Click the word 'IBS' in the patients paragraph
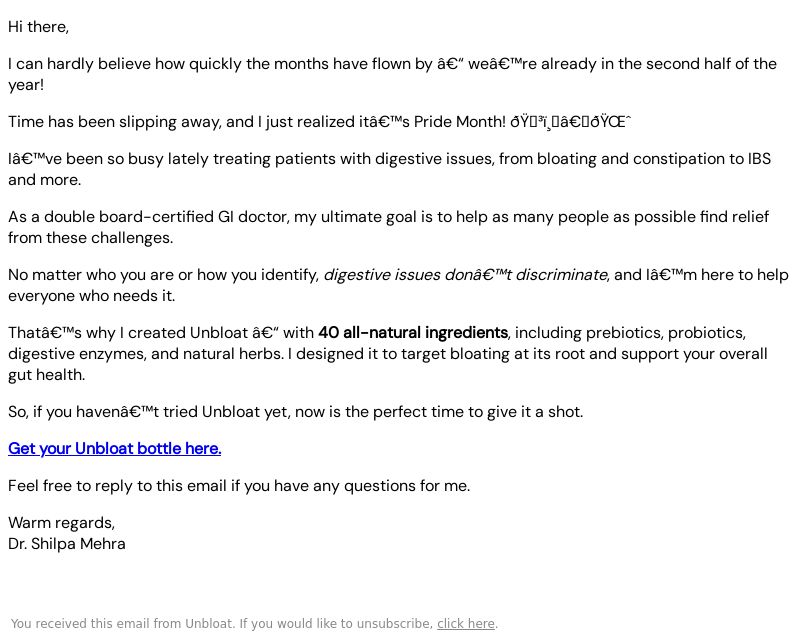The image size is (800, 635). click(x=759, y=159)
